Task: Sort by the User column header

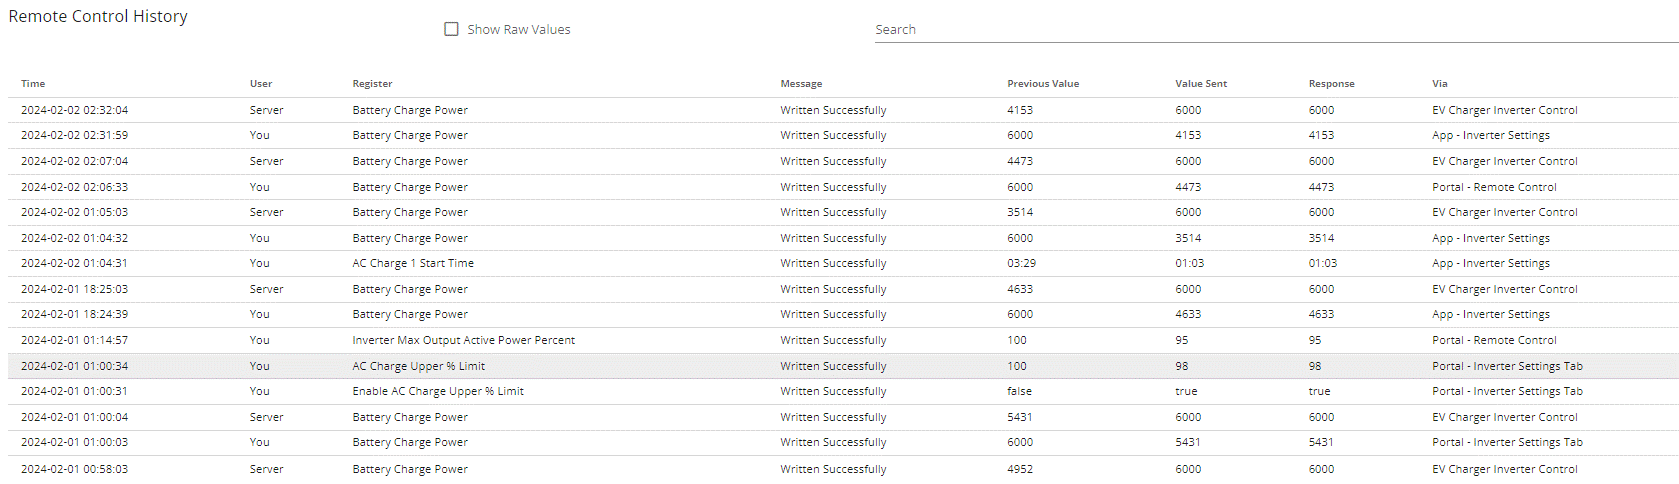Action: coord(261,84)
